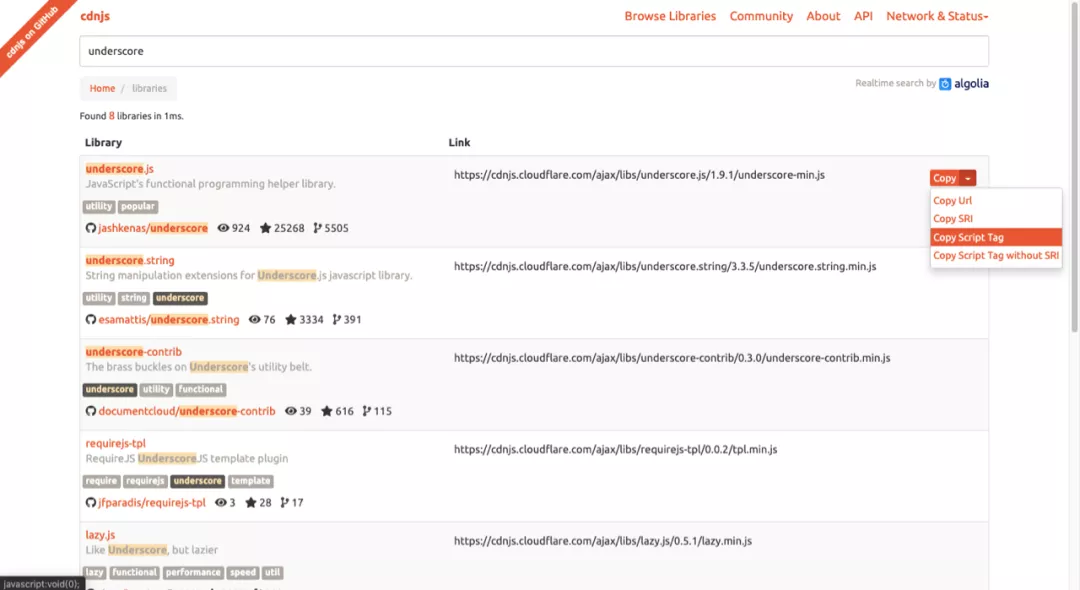
Task: Click the performance tag under lazy.js
Action: point(193,573)
